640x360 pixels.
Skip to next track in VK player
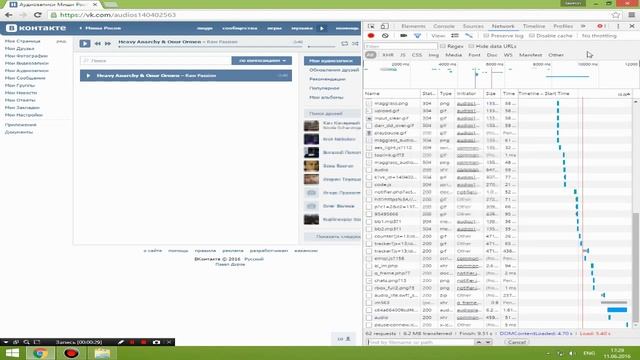coord(108,43)
